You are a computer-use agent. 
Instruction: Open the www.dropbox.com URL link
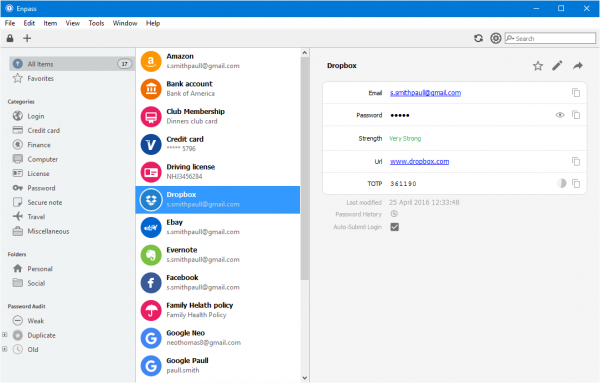pyautogui.click(x=419, y=161)
